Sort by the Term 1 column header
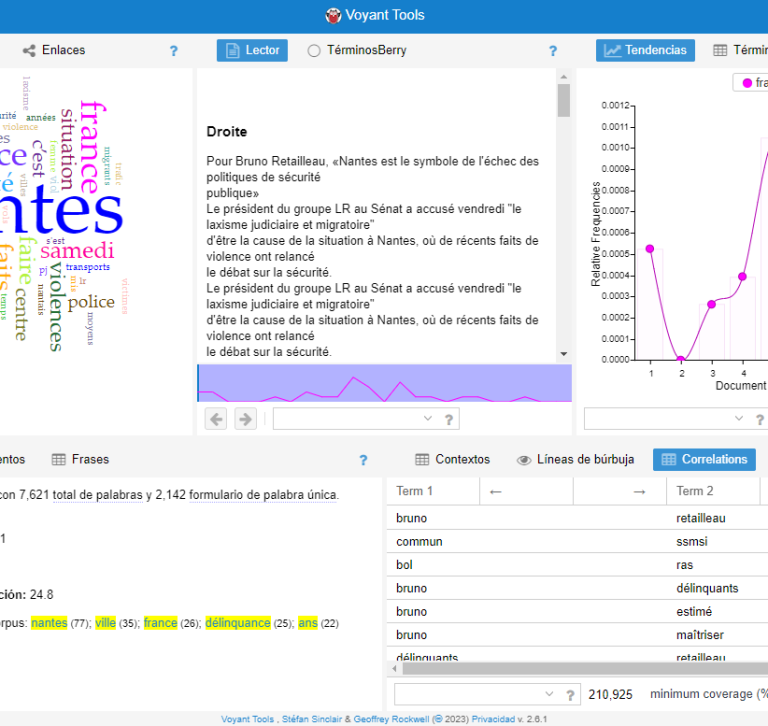 432,491
